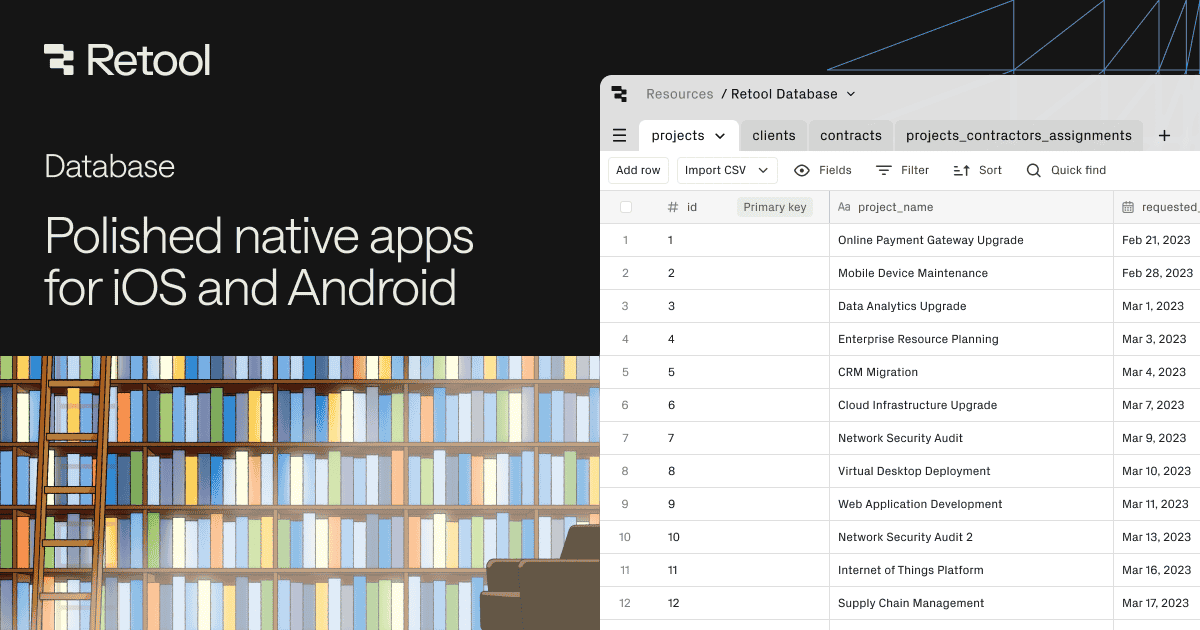Toggle the select-all checkbox in the header
Viewport: 1200px width, 630px height.
625,206
